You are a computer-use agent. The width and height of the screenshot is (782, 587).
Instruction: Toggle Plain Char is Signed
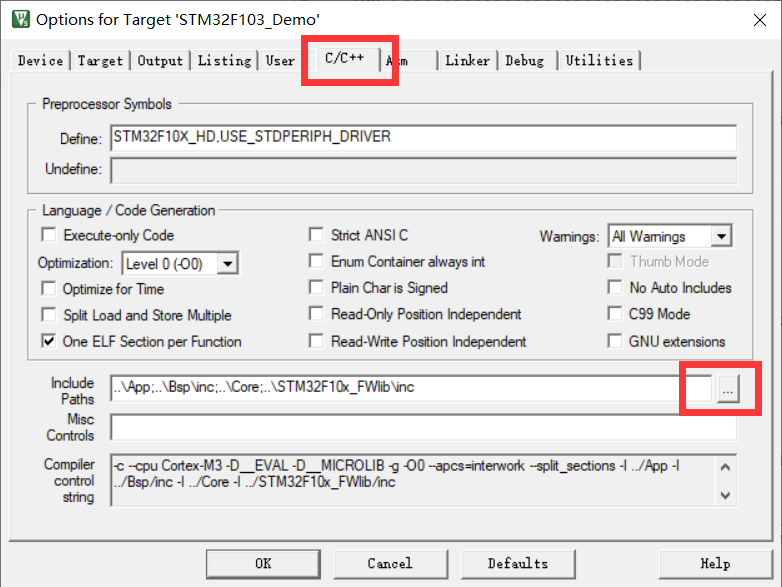(x=316, y=287)
